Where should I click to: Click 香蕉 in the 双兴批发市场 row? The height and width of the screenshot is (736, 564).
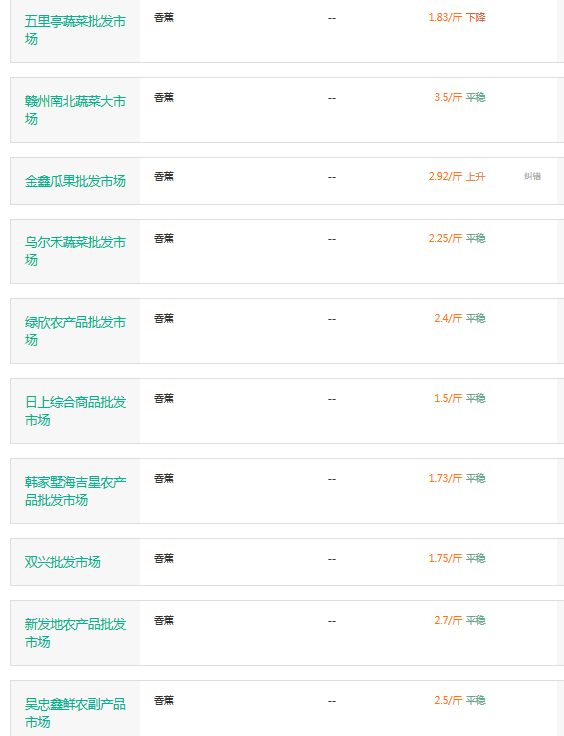[164, 558]
